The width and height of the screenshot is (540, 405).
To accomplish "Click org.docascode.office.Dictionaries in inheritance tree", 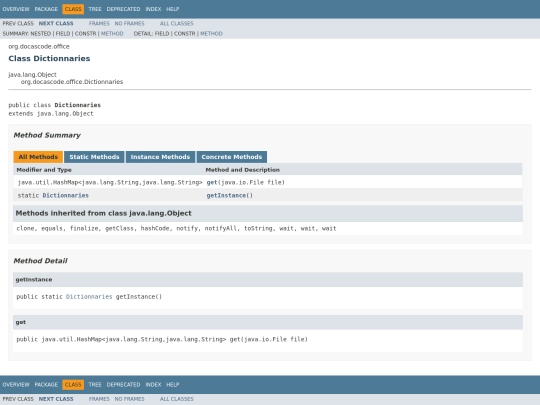I will pyautogui.click(x=72, y=82).
